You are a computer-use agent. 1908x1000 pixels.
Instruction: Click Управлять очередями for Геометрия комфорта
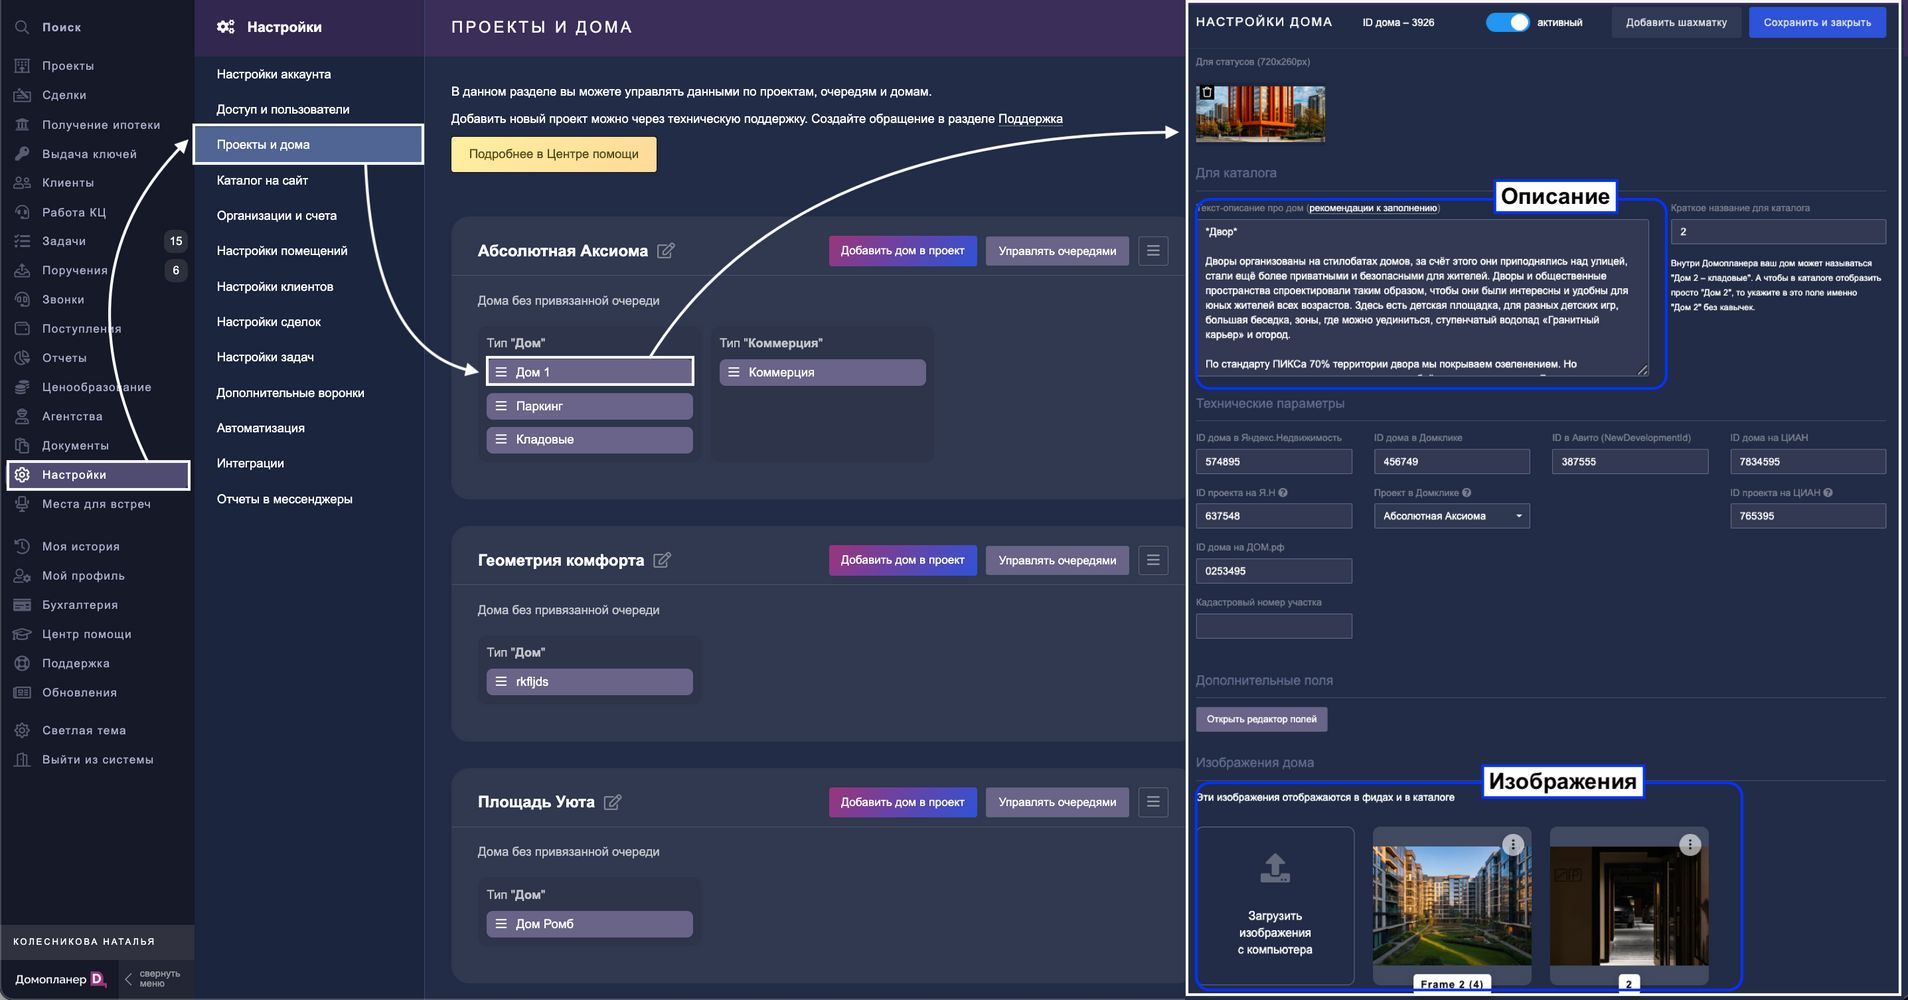[x=1057, y=560]
